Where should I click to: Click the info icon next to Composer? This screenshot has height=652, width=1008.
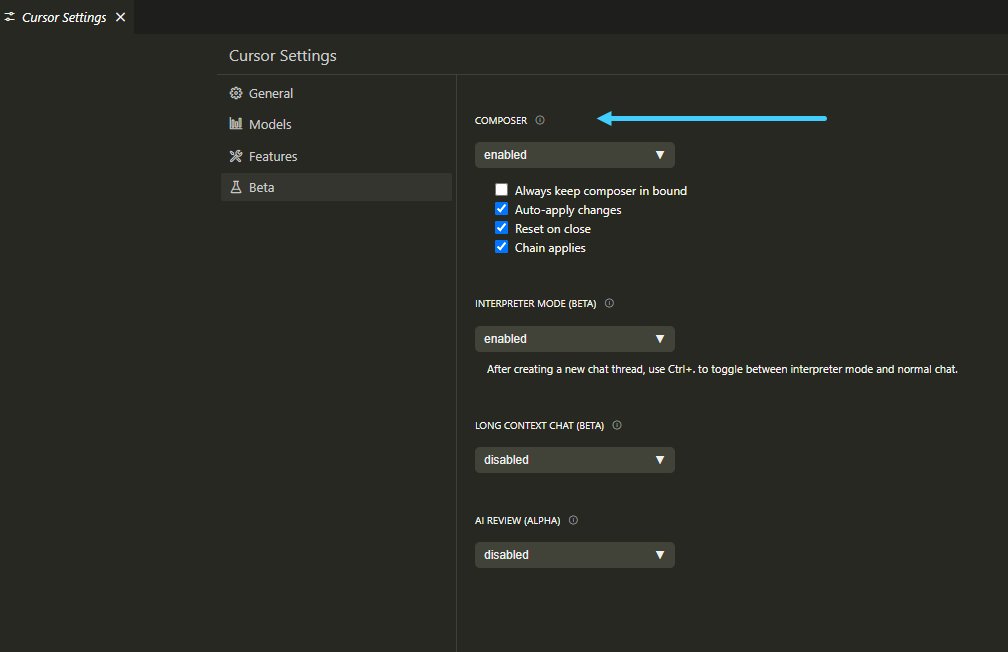point(540,120)
